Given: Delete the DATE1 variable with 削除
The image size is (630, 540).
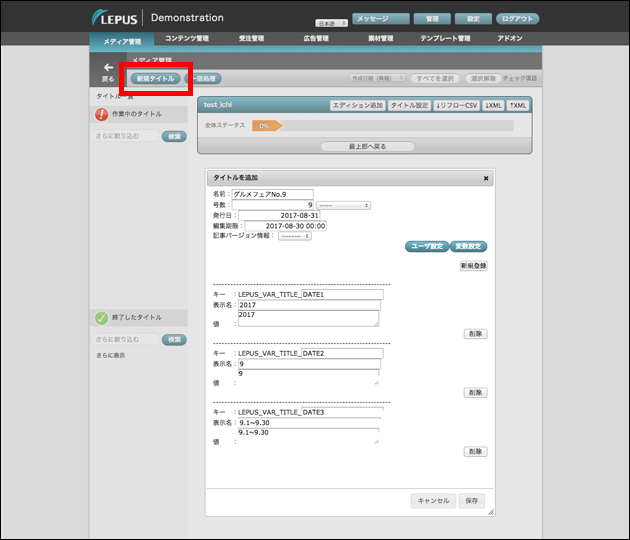Looking at the screenshot, I should 475,333.
